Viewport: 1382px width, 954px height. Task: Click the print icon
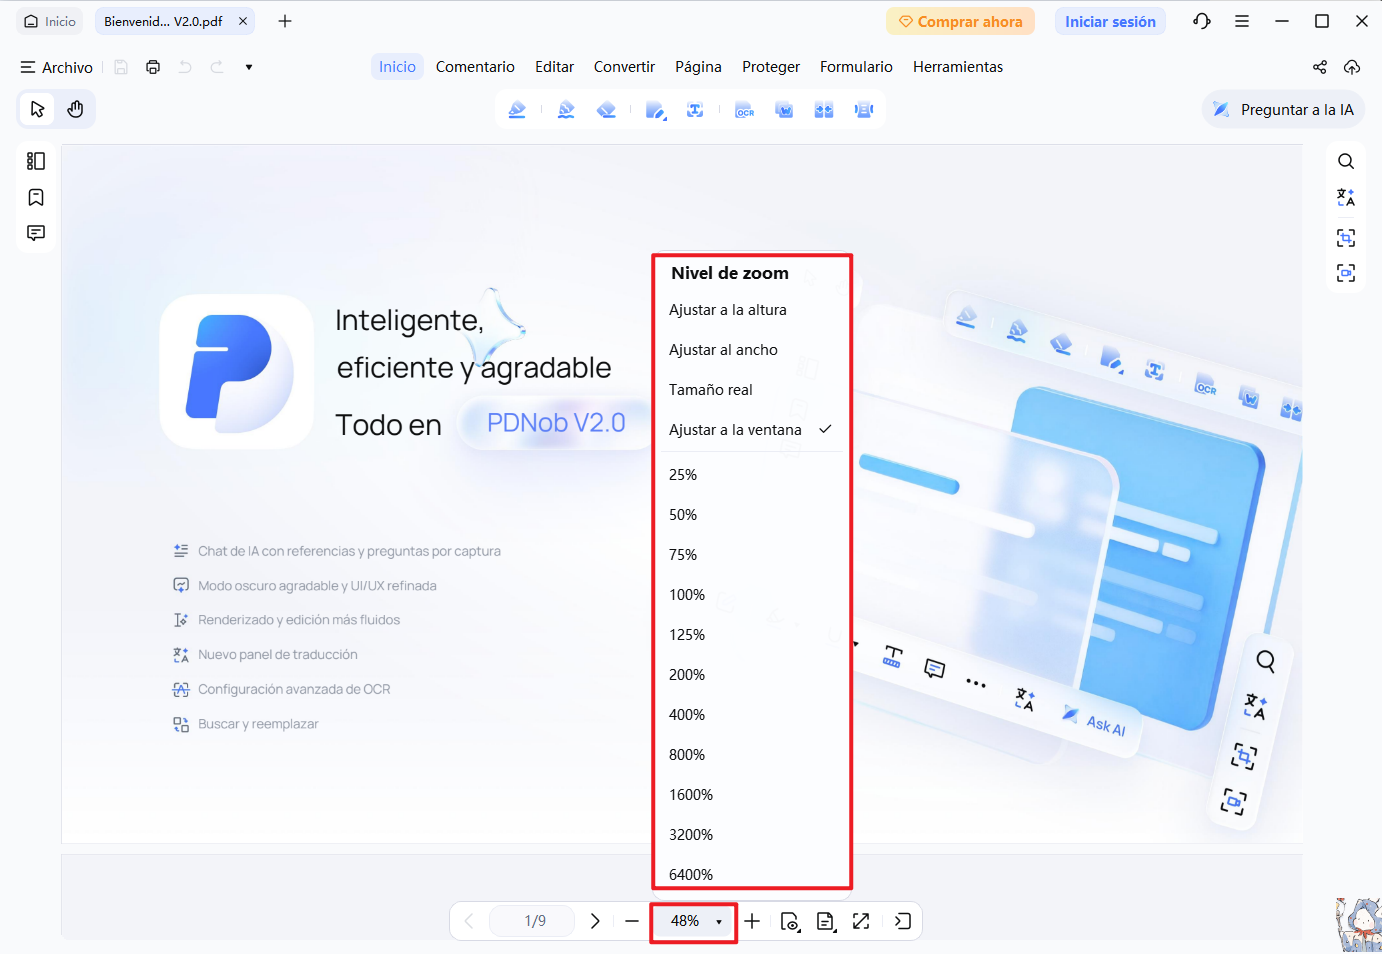coord(153,67)
